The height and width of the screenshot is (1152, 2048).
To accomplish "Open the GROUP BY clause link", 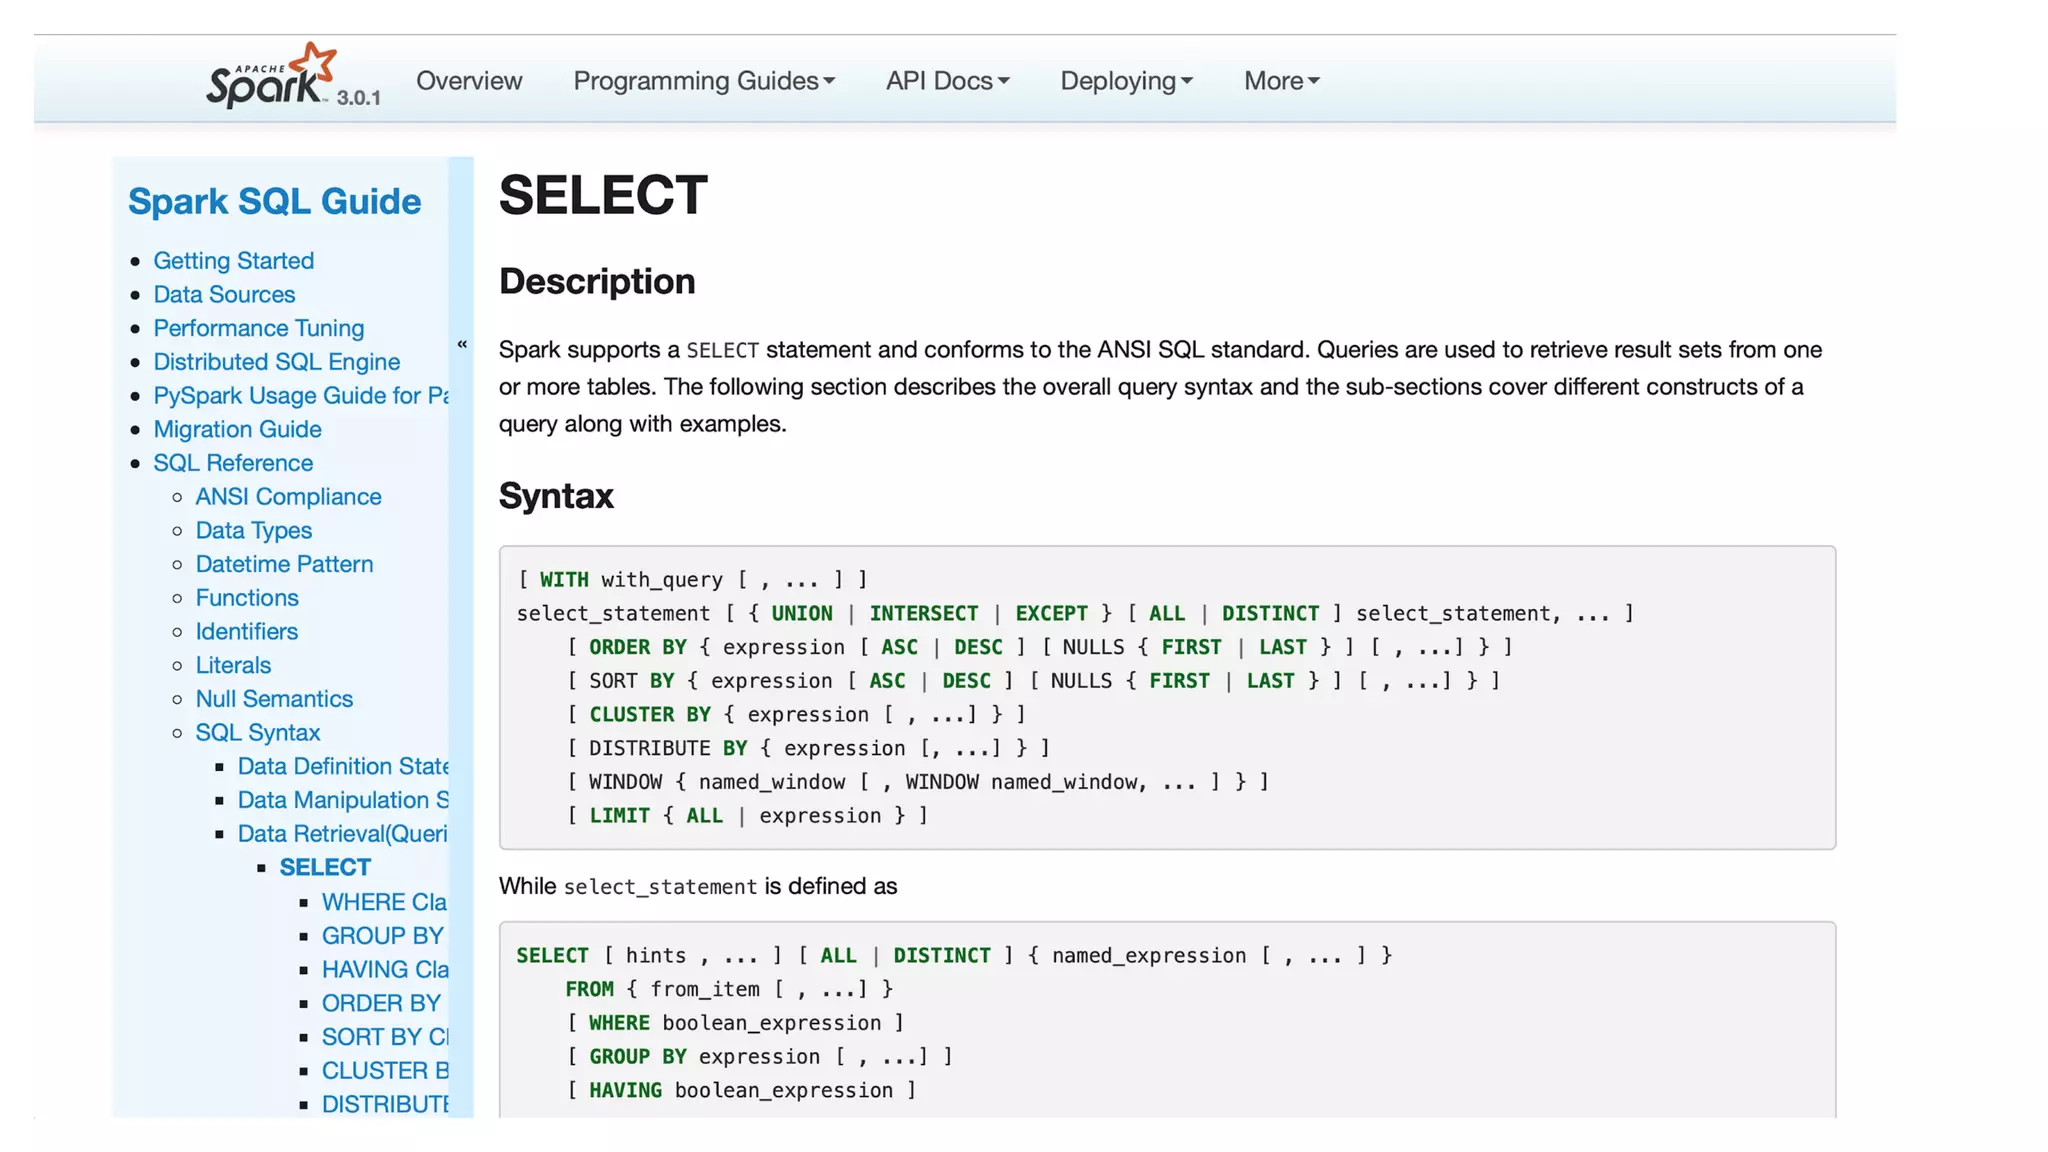I will [x=382, y=936].
